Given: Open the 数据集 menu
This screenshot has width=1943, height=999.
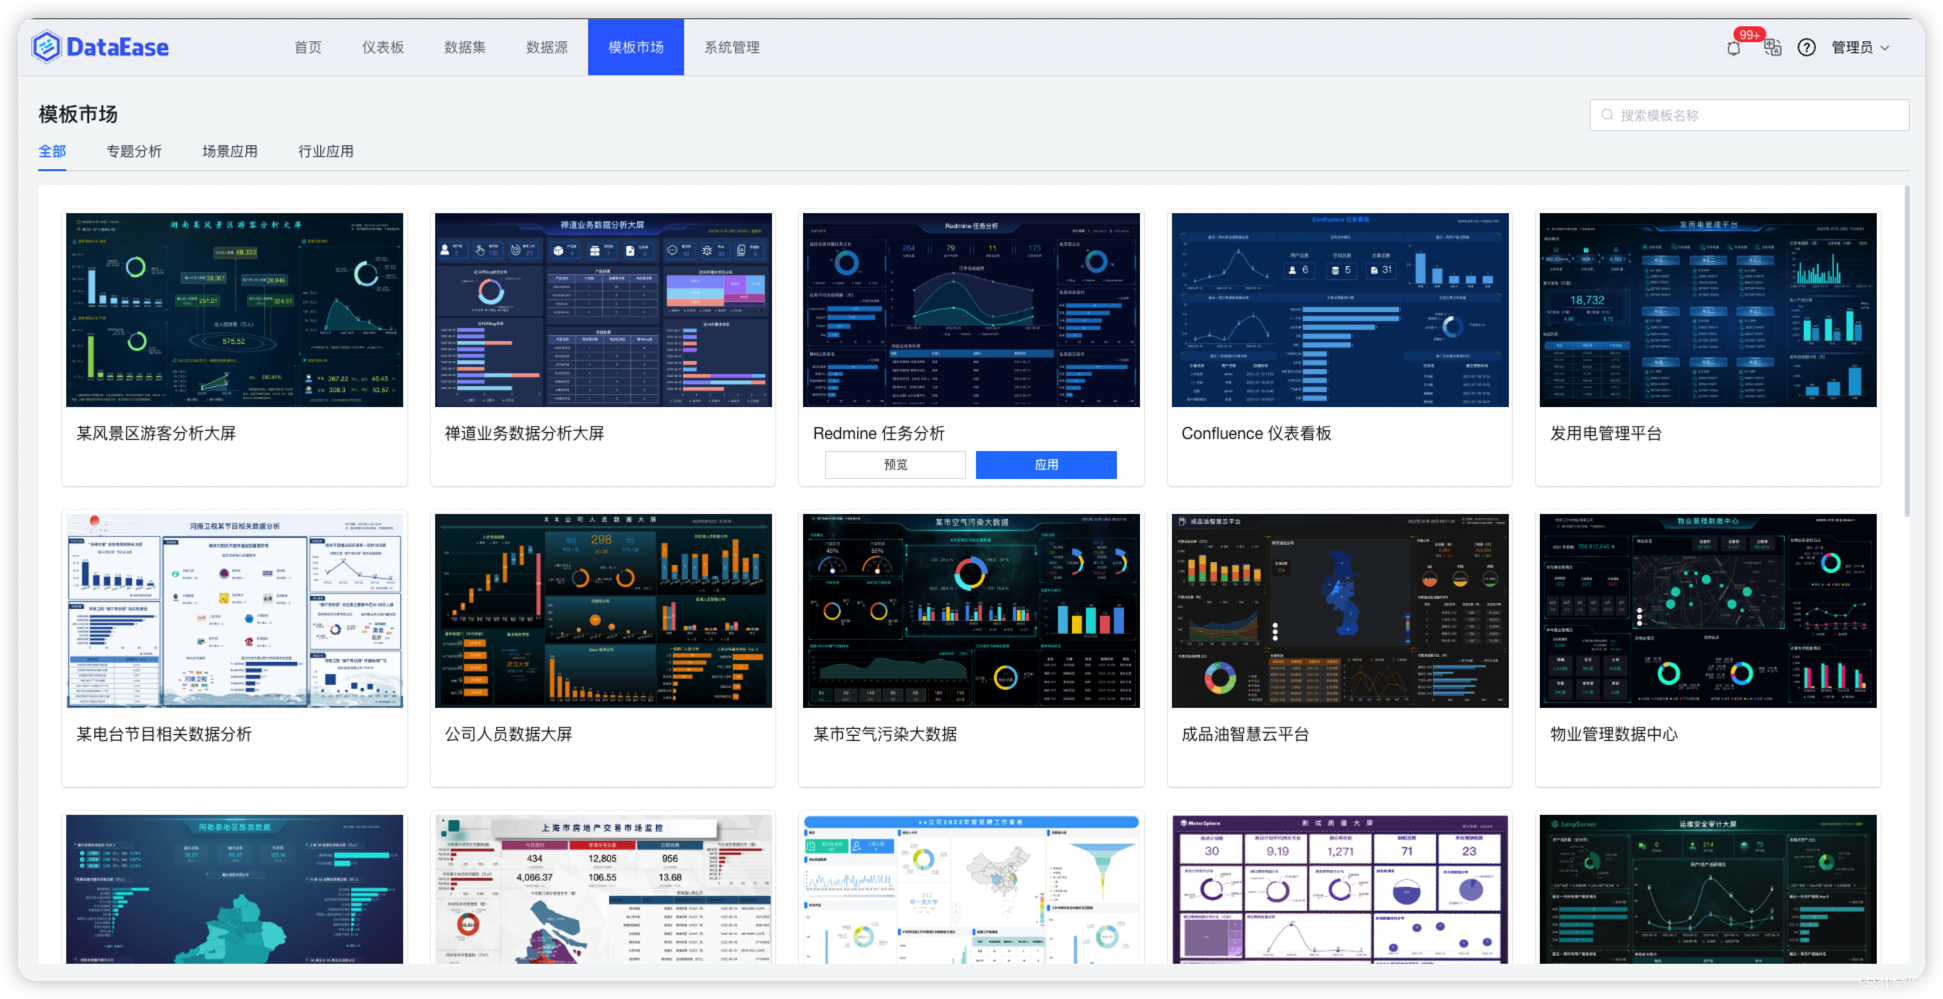Looking at the screenshot, I should click(x=464, y=47).
